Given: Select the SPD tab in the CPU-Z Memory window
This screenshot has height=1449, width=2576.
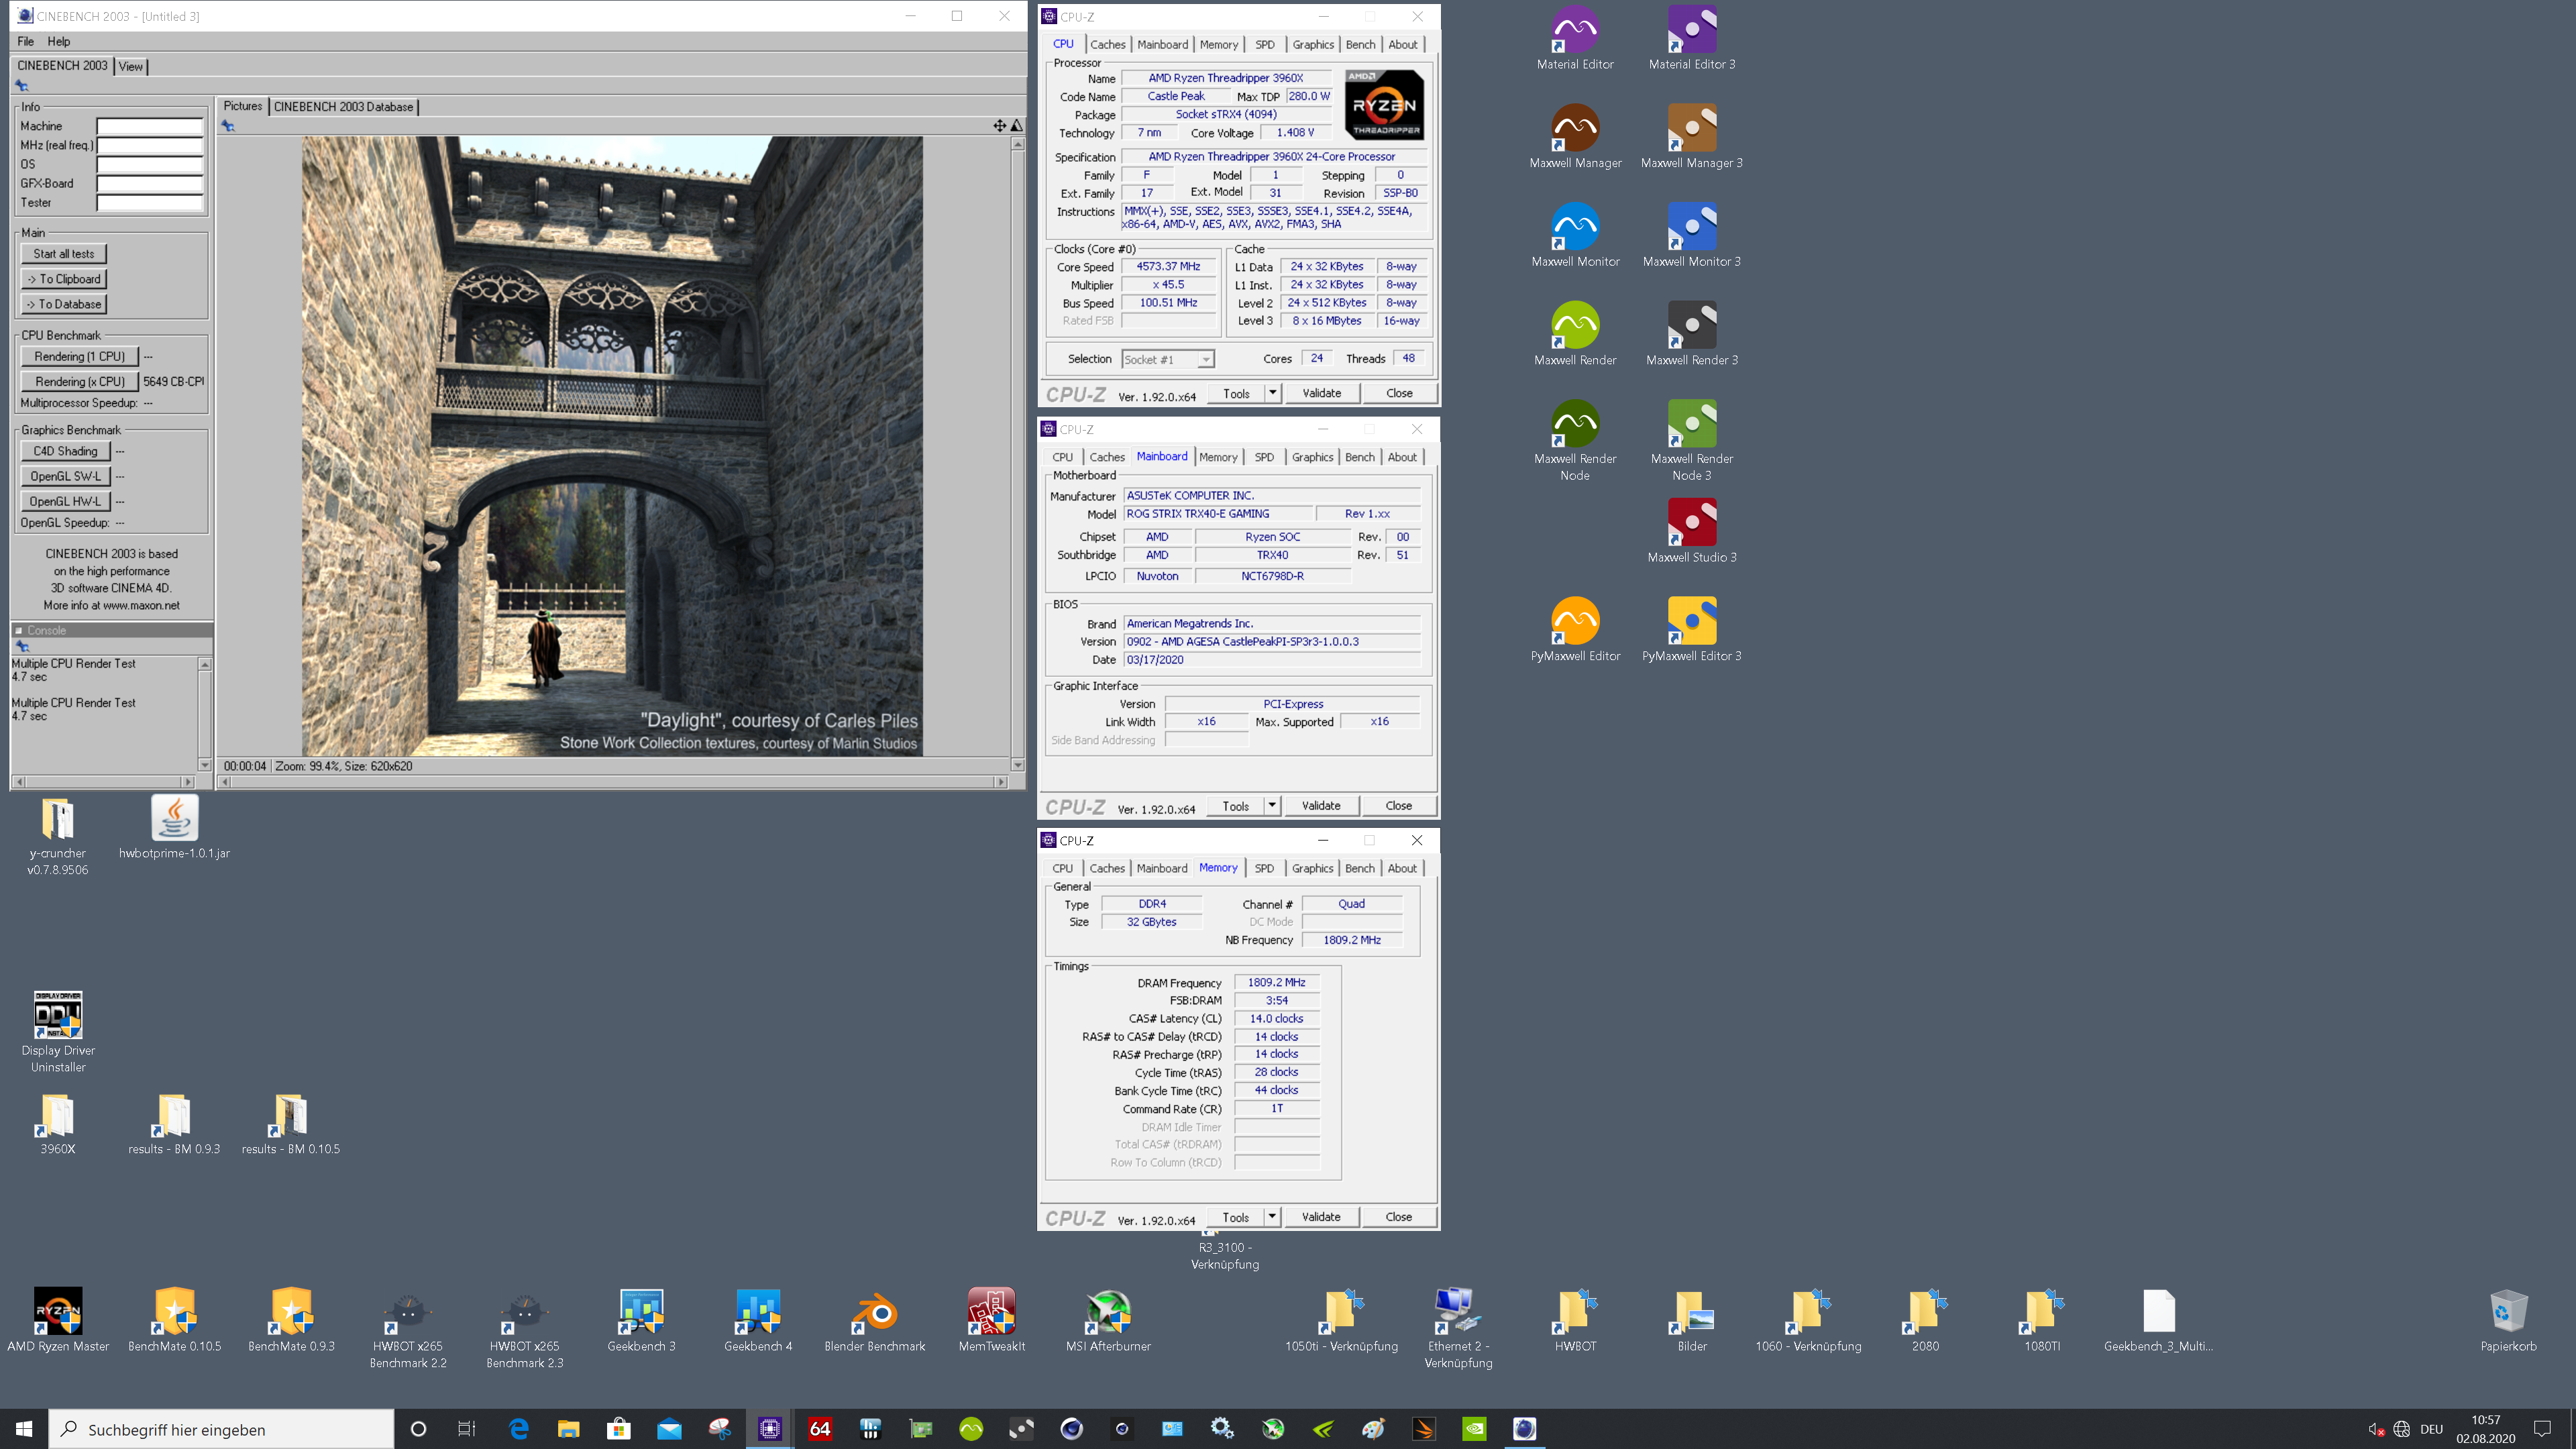Looking at the screenshot, I should click(1264, 868).
